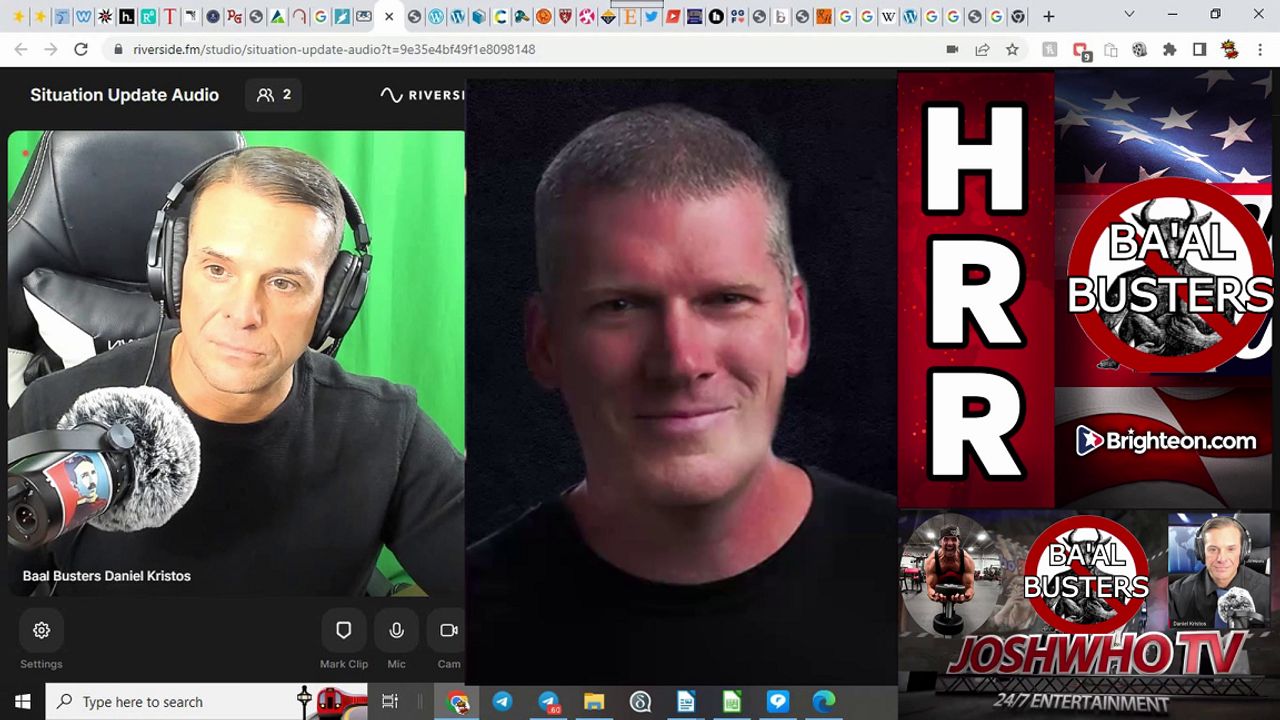Mute the microphone with Mic toggle
Image resolution: width=1280 pixels, height=720 pixels.
pos(396,630)
